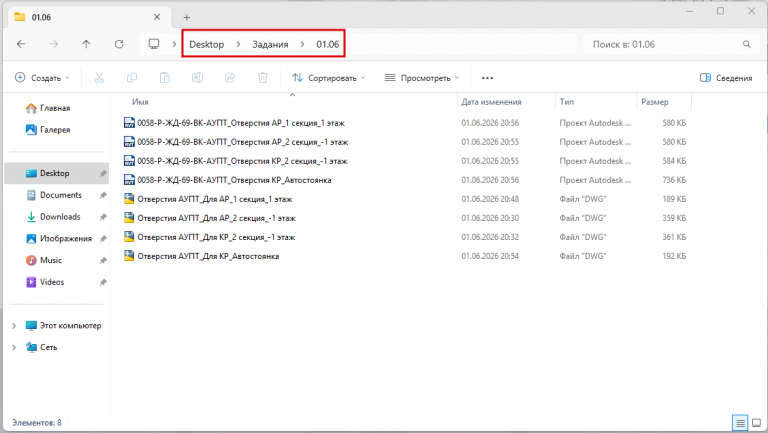Image resolution: width=768 pixels, height=433 pixels.
Task: Click Задания in the address breadcrumb
Action: [270, 45]
